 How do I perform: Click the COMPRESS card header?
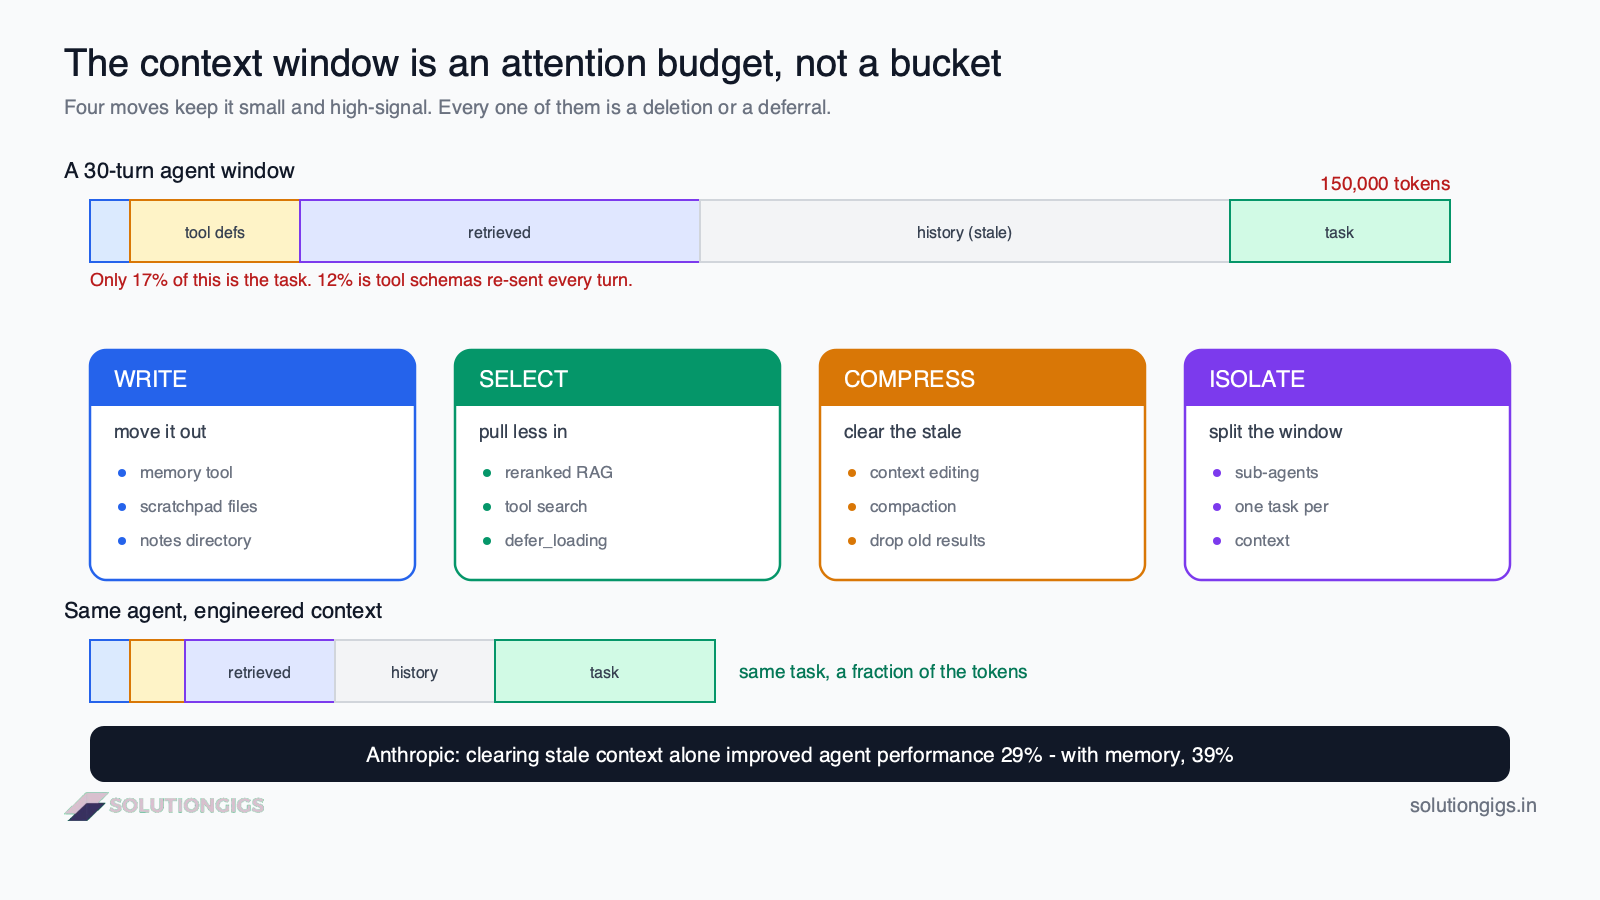coord(982,378)
